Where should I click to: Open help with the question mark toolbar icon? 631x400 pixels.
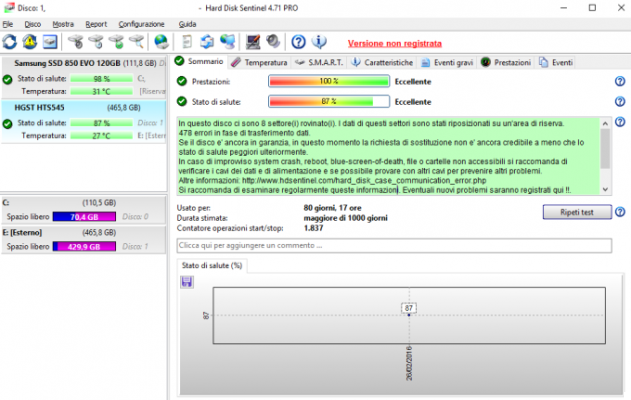299,42
